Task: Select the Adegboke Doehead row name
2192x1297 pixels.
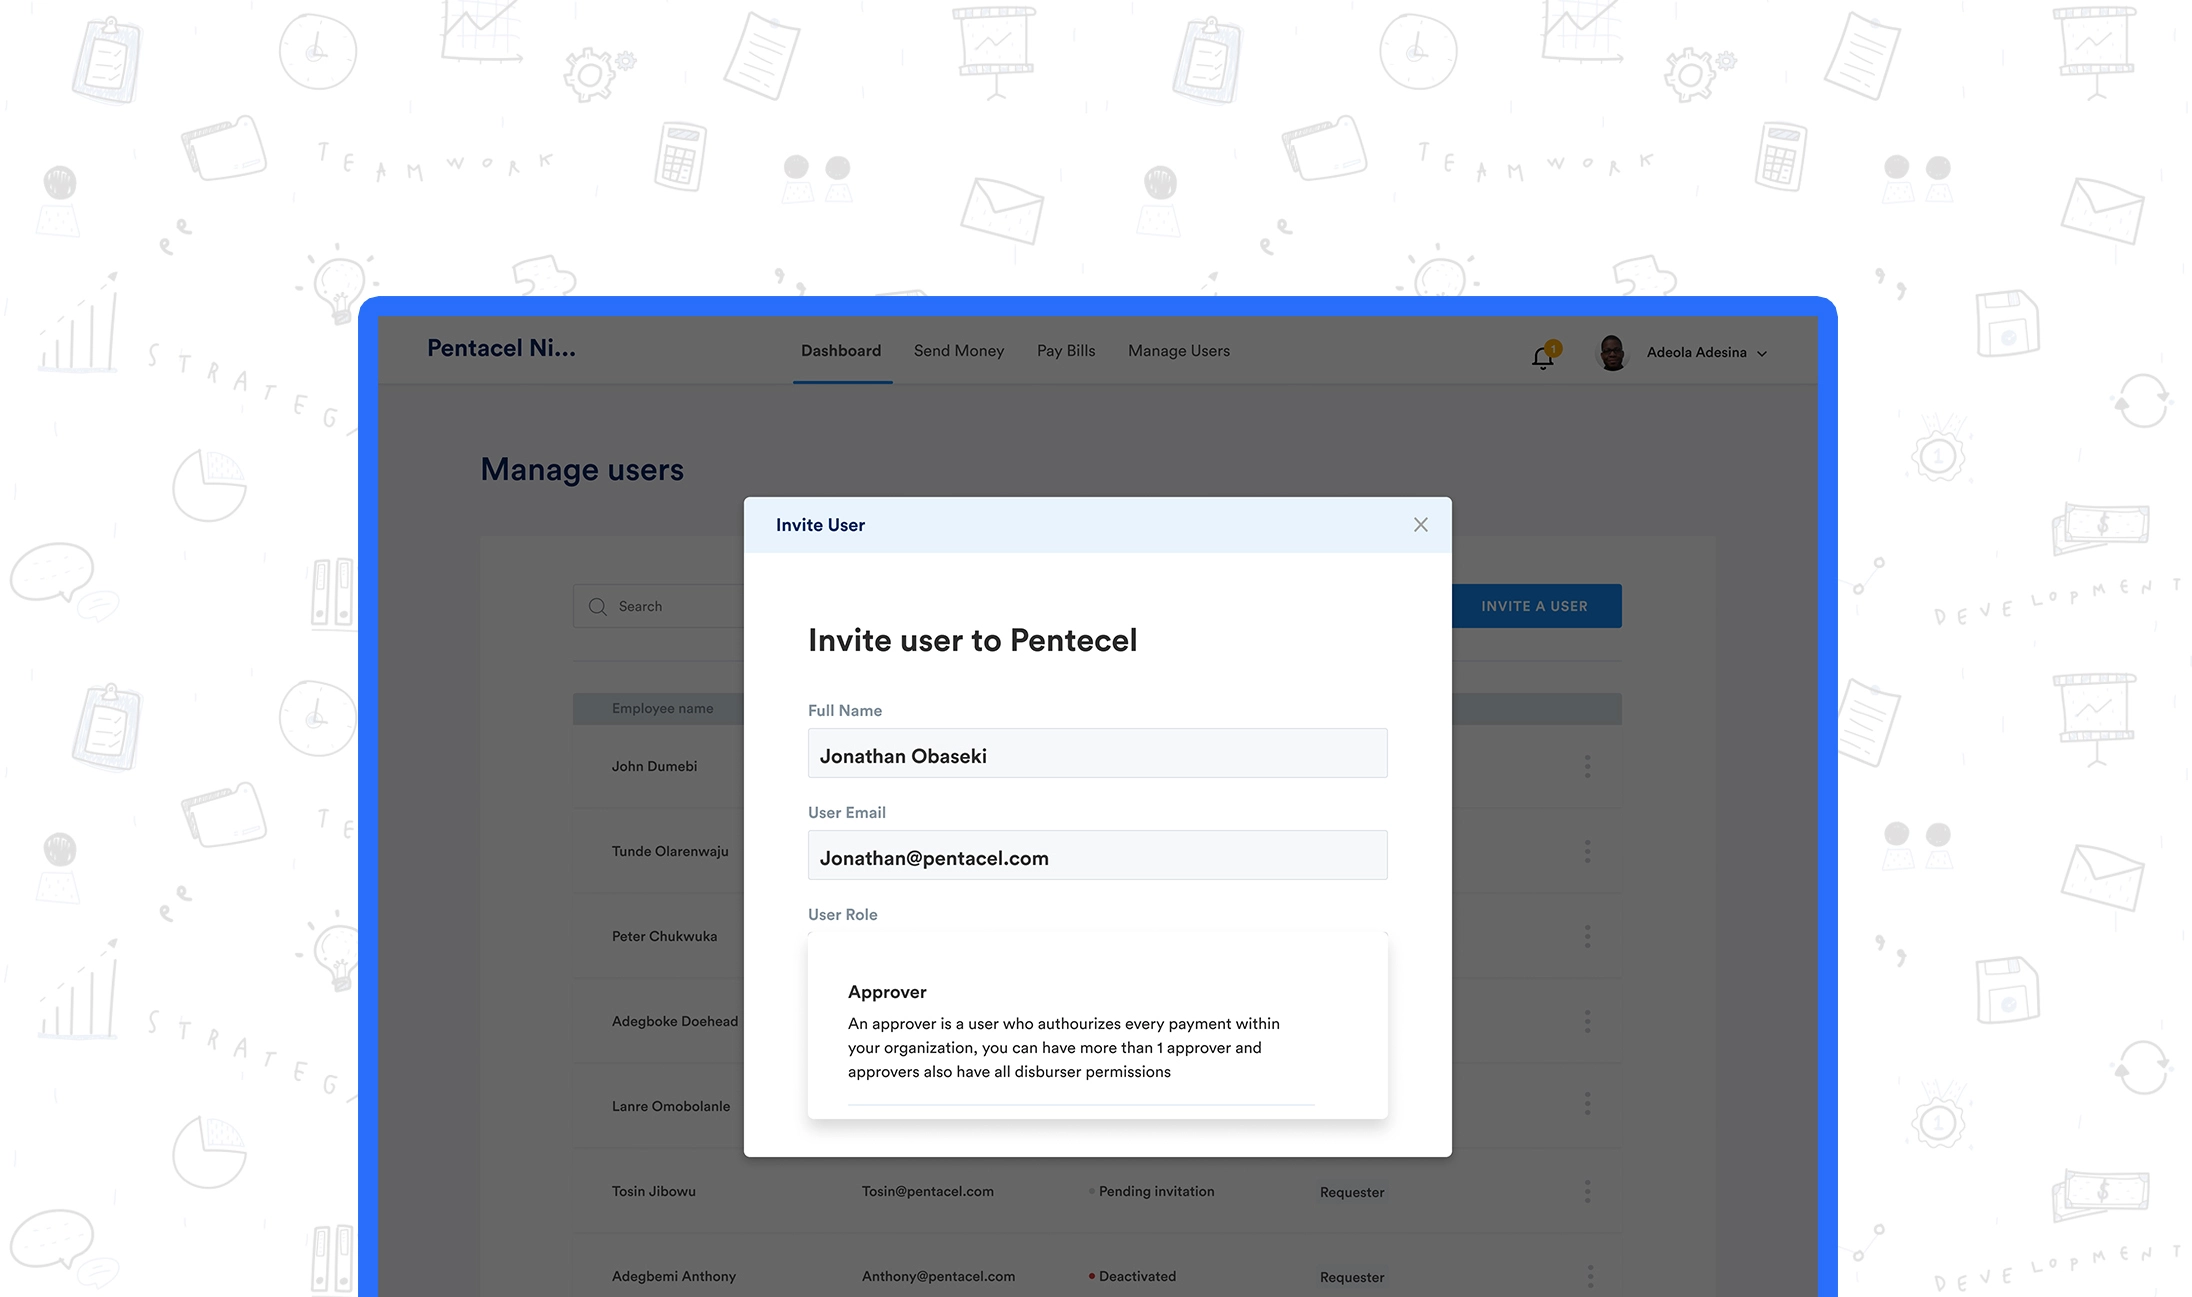Action: [x=675, y=1021]
